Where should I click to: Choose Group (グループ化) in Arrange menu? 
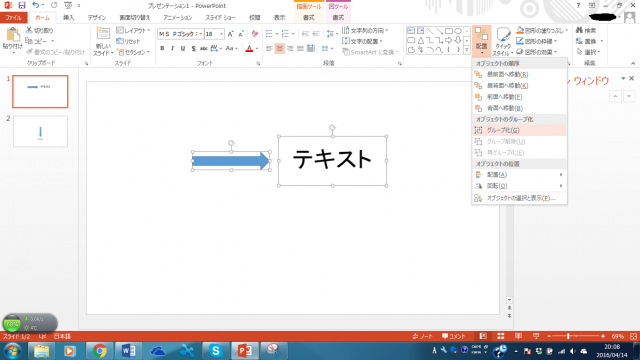[519, 130]
